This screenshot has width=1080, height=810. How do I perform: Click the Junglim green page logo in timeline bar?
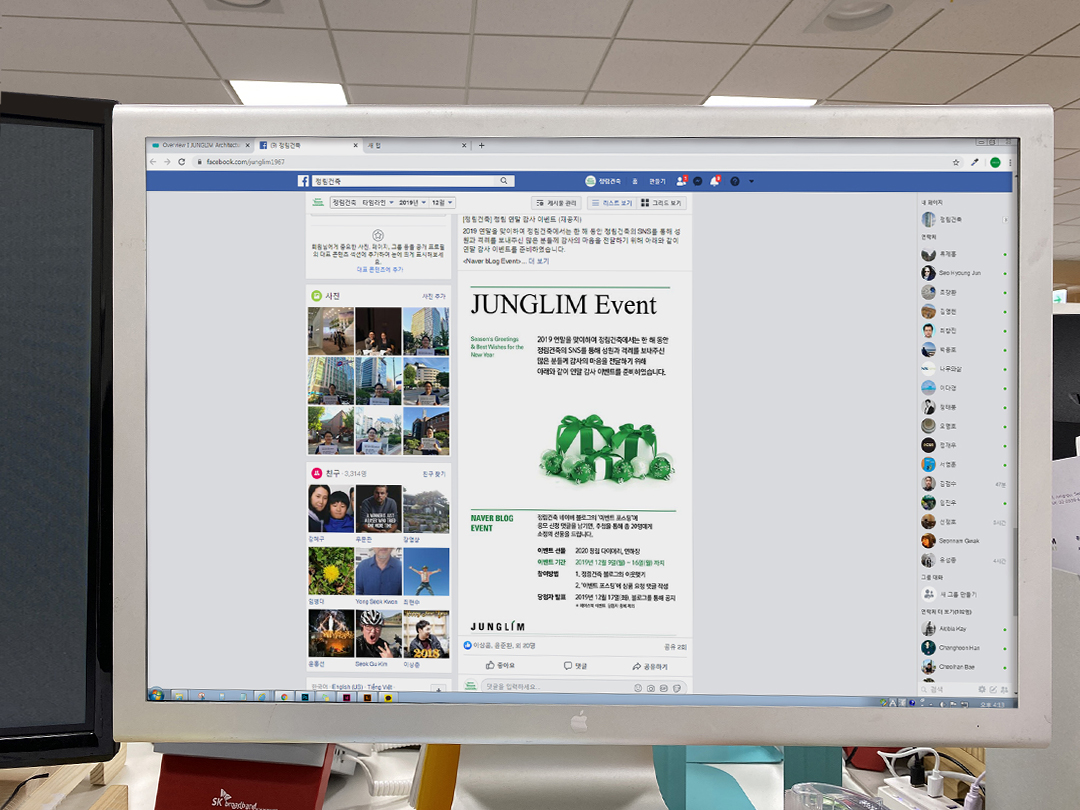tap(318, 202)
